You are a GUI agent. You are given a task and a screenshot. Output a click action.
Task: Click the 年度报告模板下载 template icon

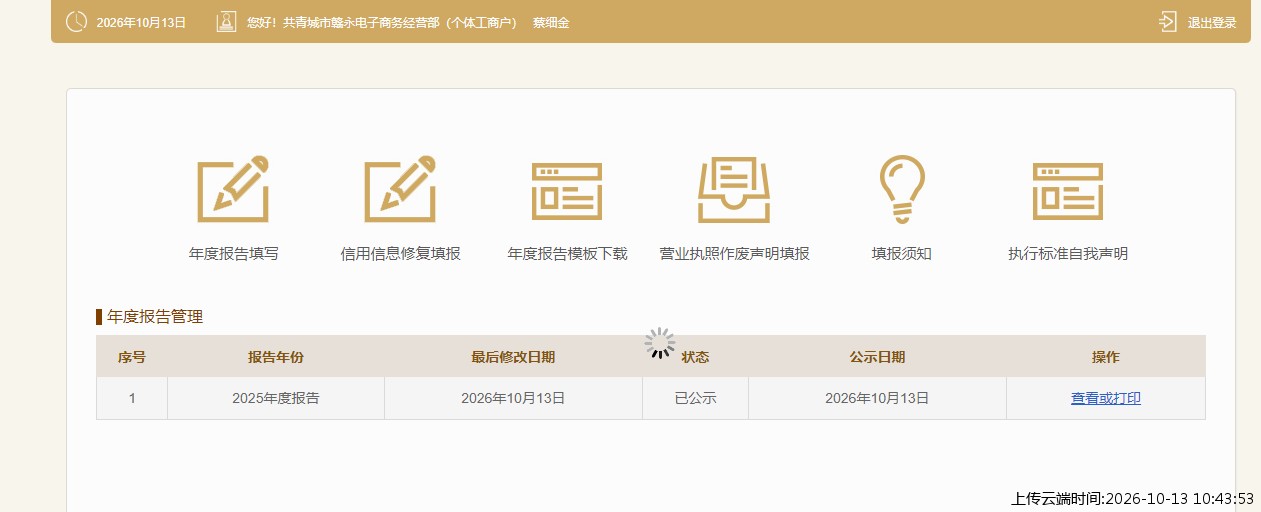click(567, 191)
